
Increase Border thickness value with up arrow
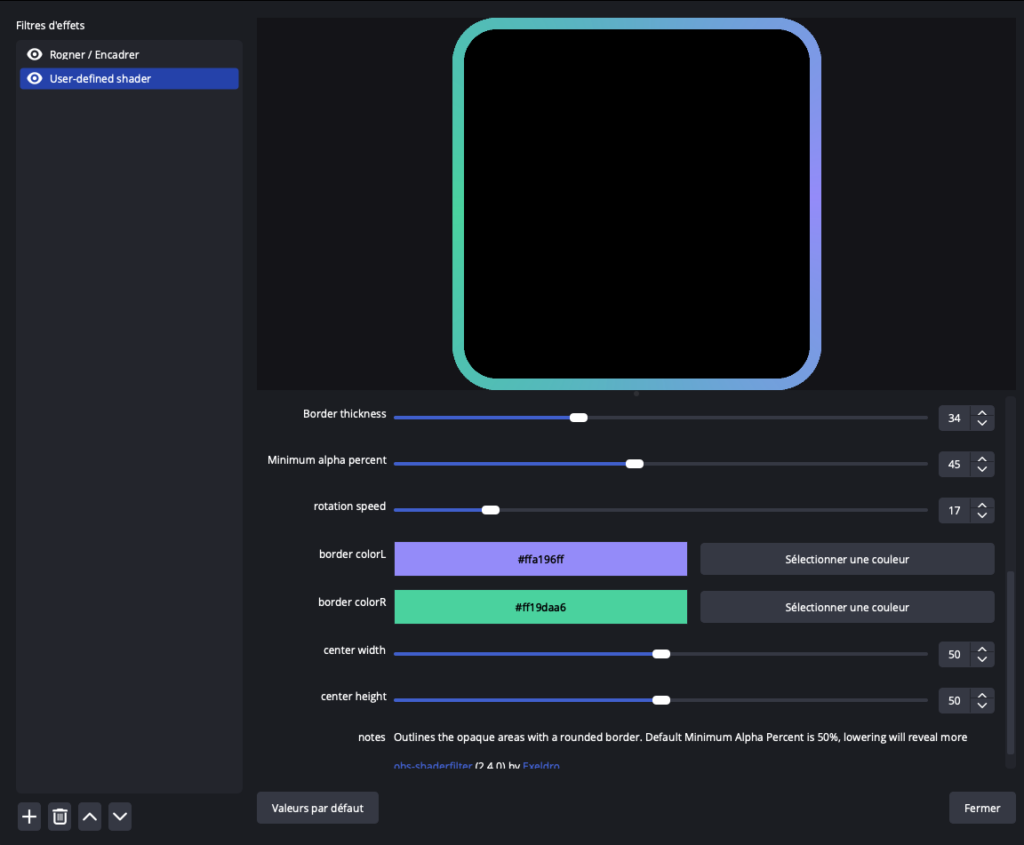click(982, 413)
